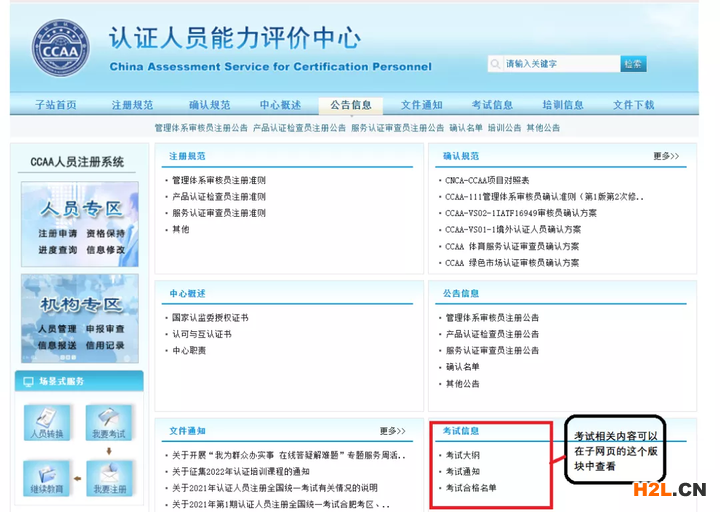The height and width of the screenshot is (512, 720).
Task: Expand 更多 in the 确认规范 panel
Action: (666, 156)
